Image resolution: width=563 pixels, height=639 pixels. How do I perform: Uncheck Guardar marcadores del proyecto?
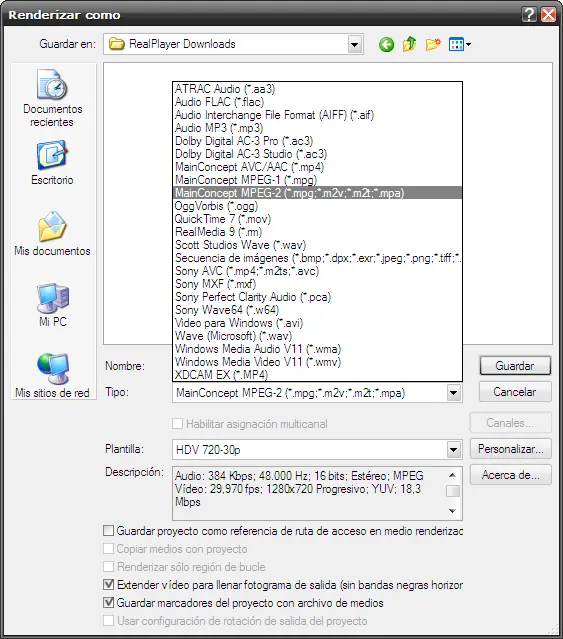pyautogui.click(x=108, y=602)
